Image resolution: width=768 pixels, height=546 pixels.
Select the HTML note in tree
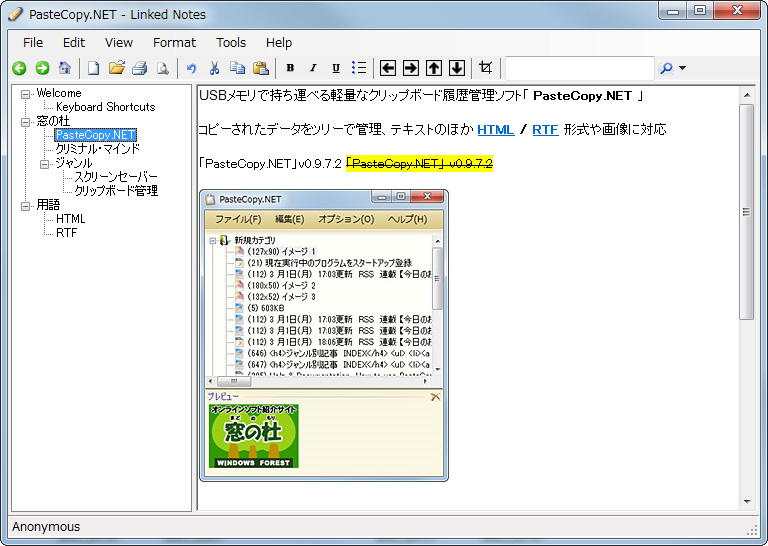point(71,218)
